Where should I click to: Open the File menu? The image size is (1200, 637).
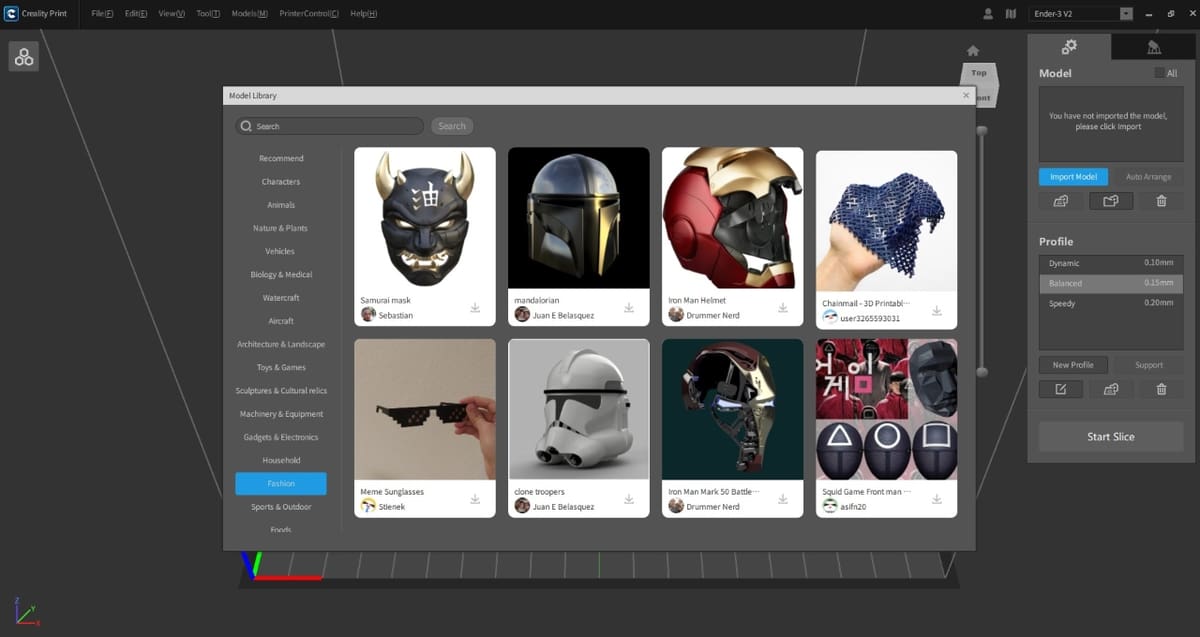(x=102, y=14)
